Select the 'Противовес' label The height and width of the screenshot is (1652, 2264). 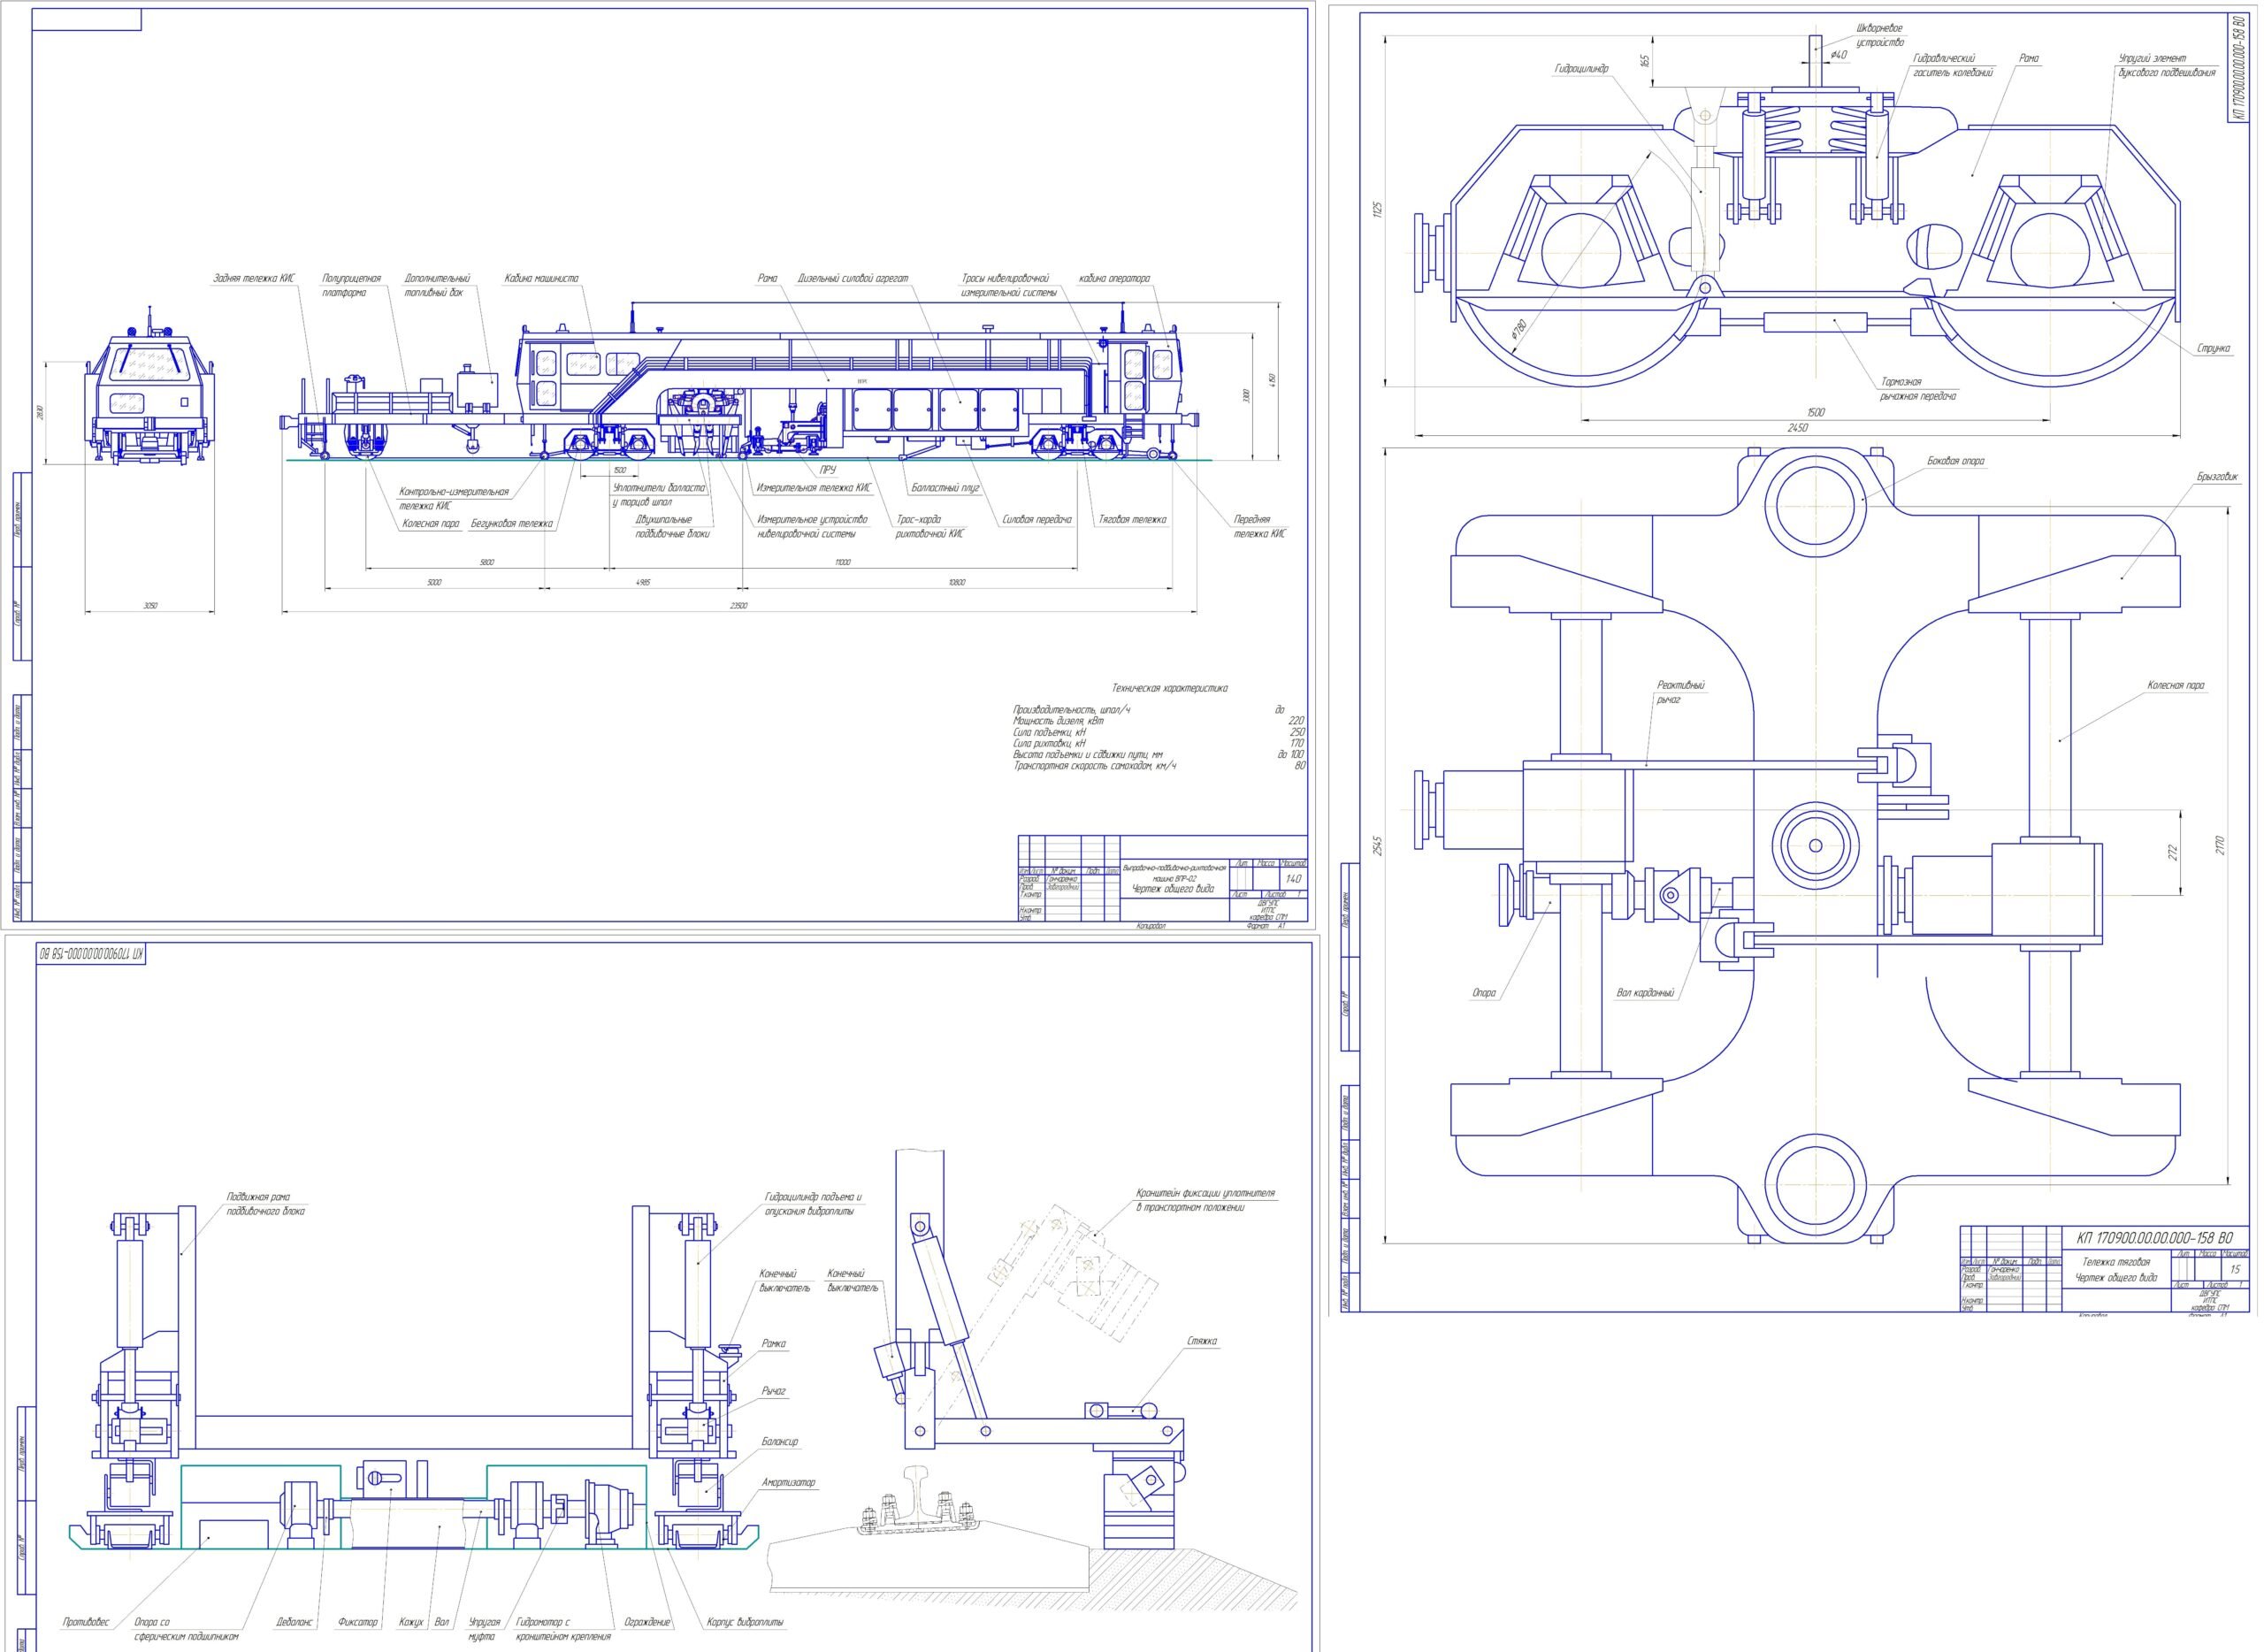point(85,1622)
